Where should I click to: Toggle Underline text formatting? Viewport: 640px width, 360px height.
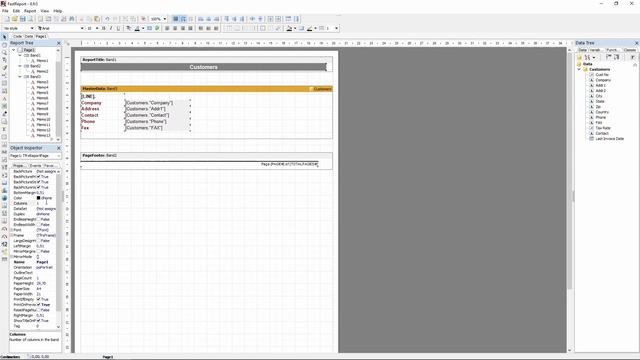118,28
